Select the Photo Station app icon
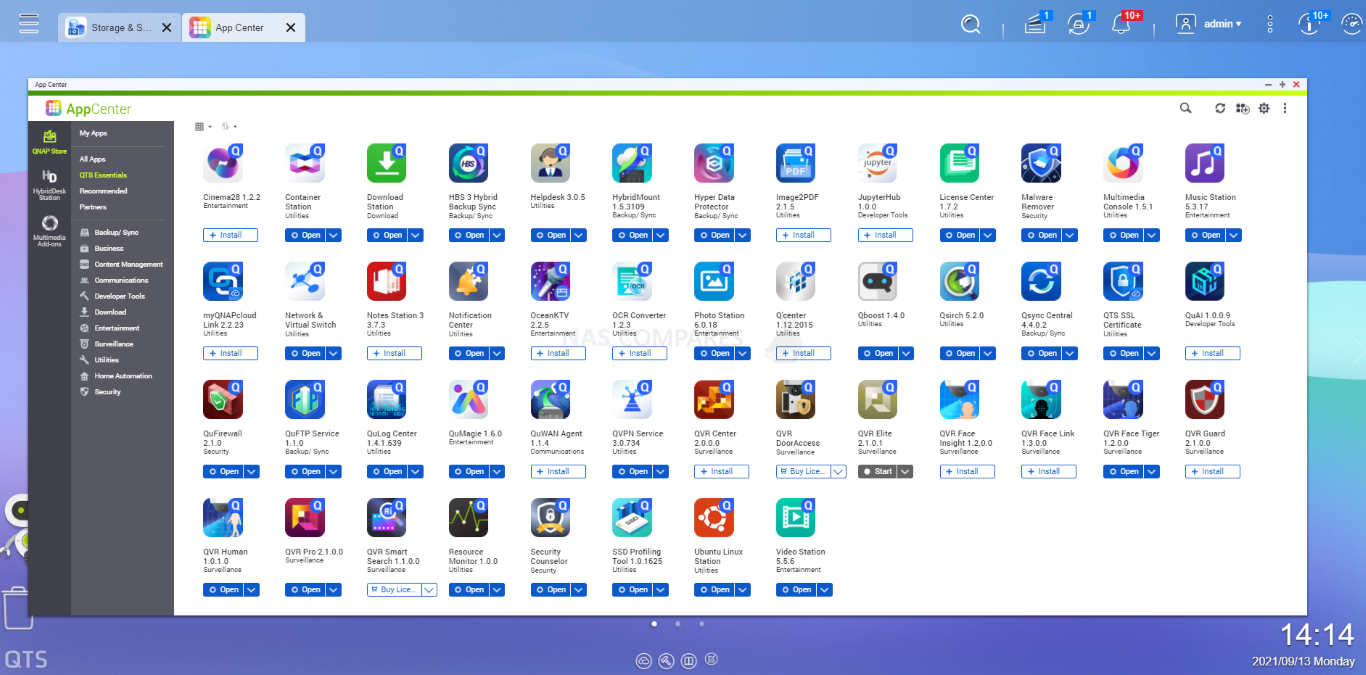The image size is (1366, 675). [x=714, y=281]
